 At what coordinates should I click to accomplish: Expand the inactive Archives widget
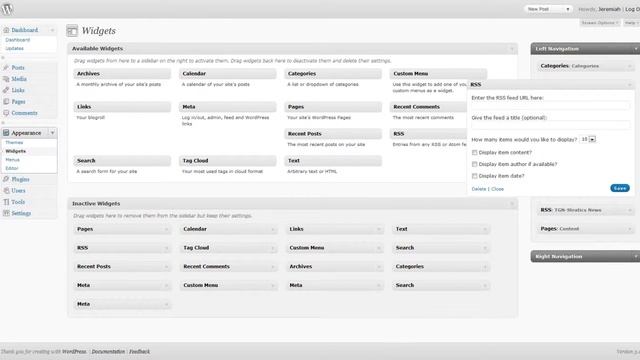coord(379,267)
